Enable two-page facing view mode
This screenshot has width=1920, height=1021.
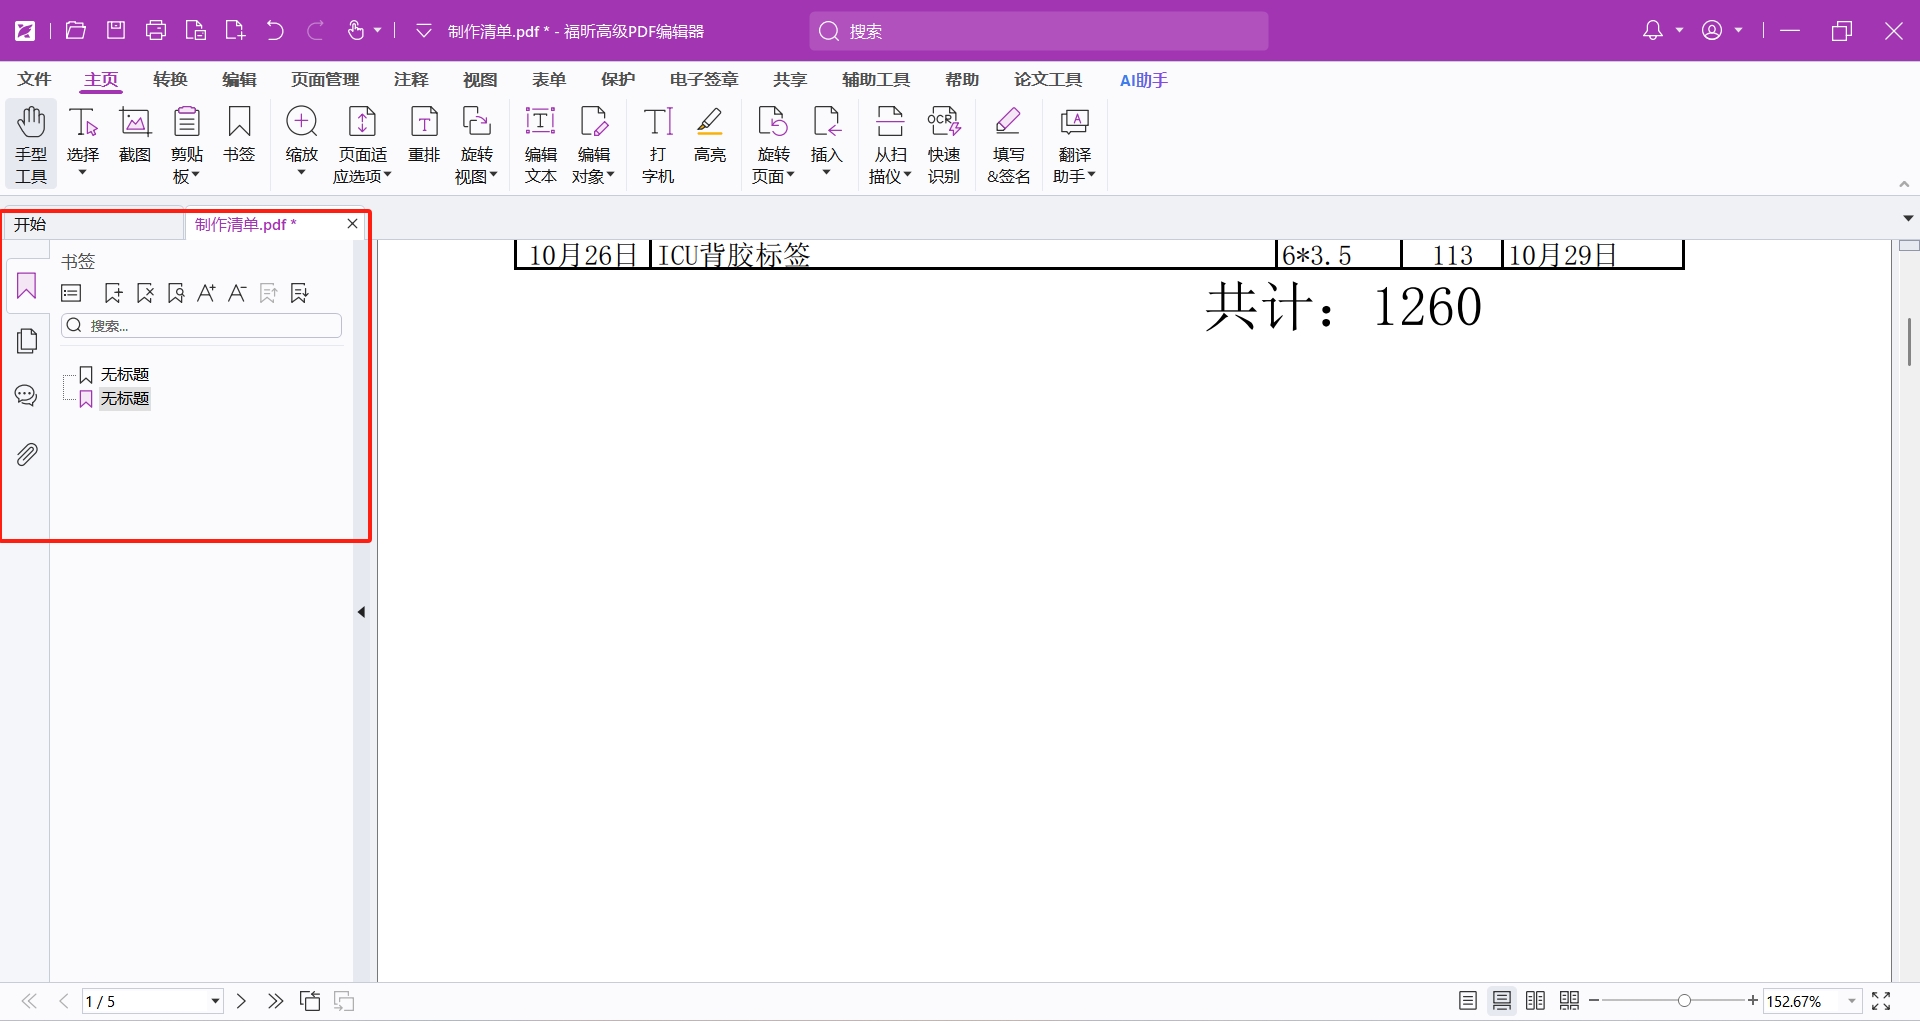(1536, 1001)
